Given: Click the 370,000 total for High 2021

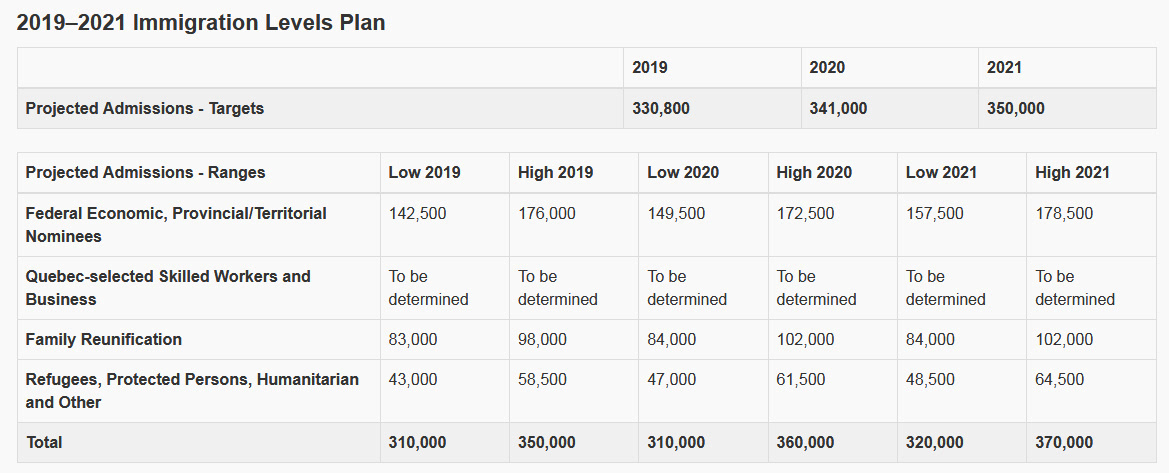Looking at the screenshot, I should (x=1064, y=442).
